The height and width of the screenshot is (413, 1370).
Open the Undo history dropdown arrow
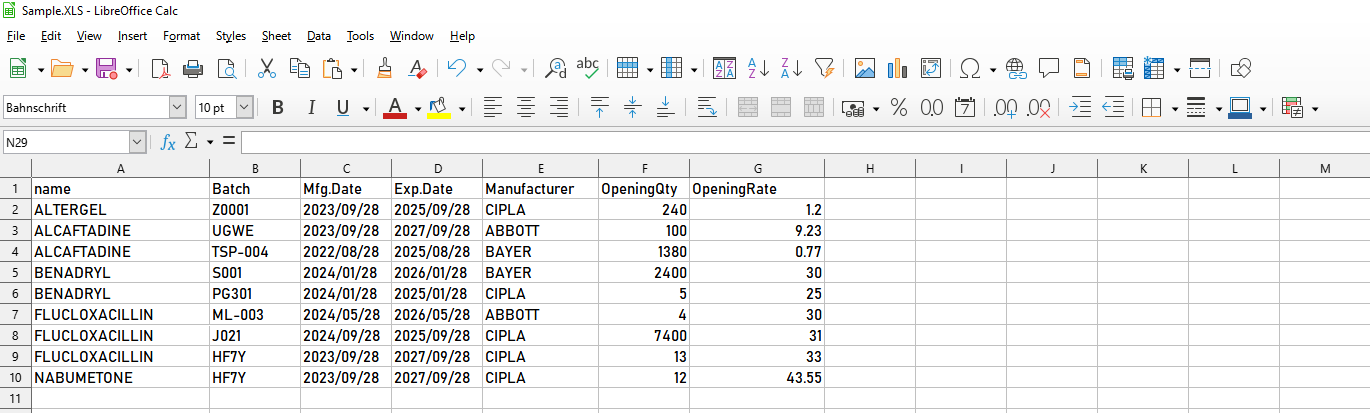pos(480,69)
